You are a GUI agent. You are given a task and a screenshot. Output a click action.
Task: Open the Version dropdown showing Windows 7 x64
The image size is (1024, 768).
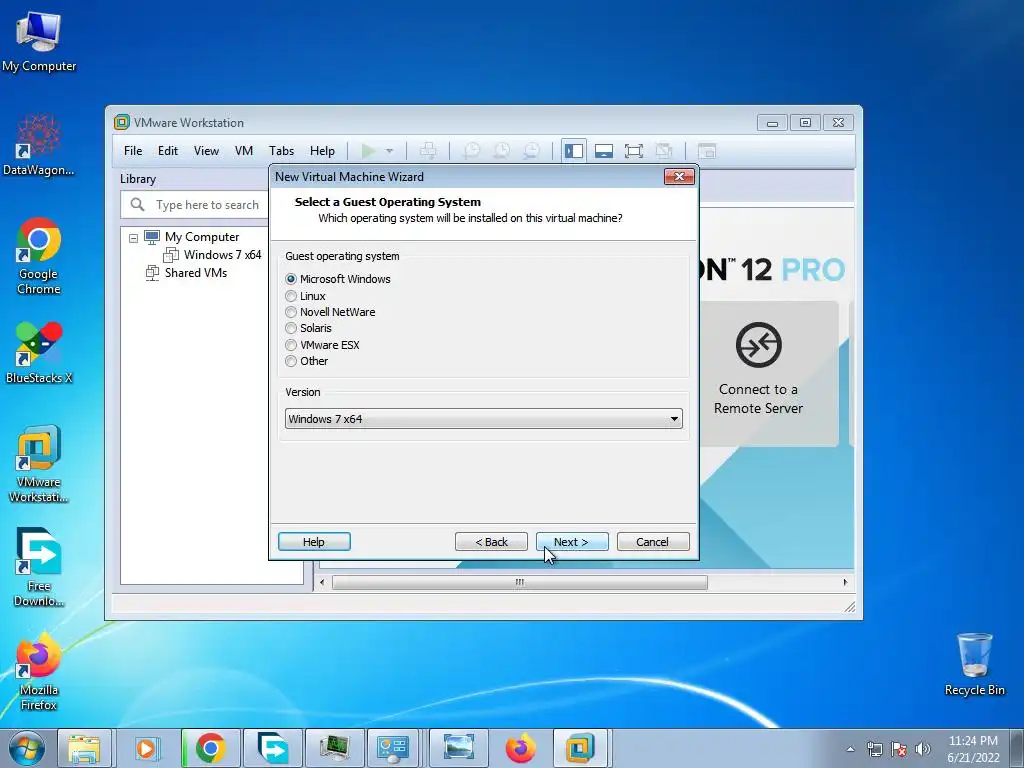483,419
